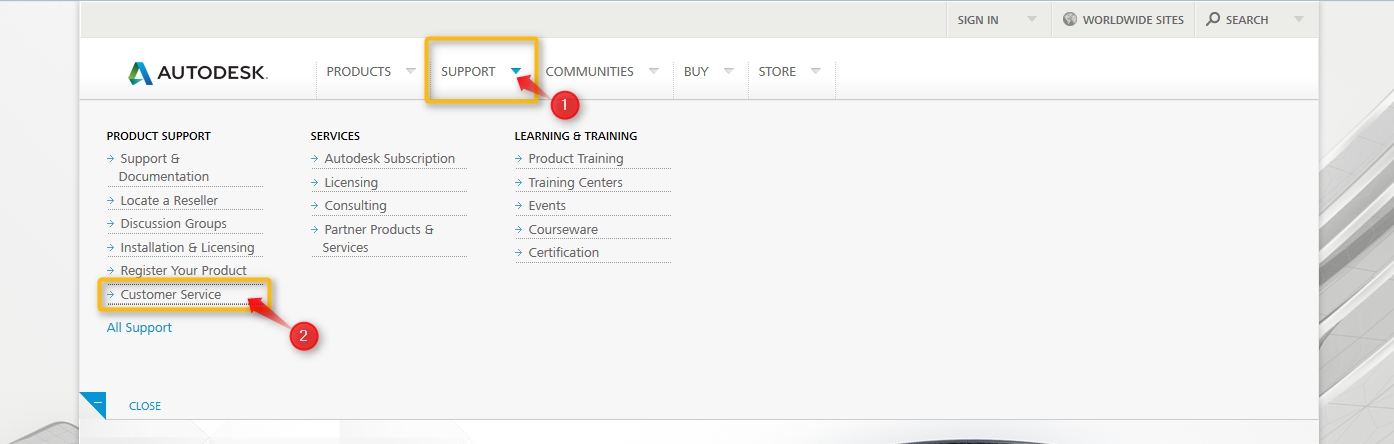Collapse the Support dropdown arrow
The width and height of the screenshot is (1394, 444).
tap(516, 71)
